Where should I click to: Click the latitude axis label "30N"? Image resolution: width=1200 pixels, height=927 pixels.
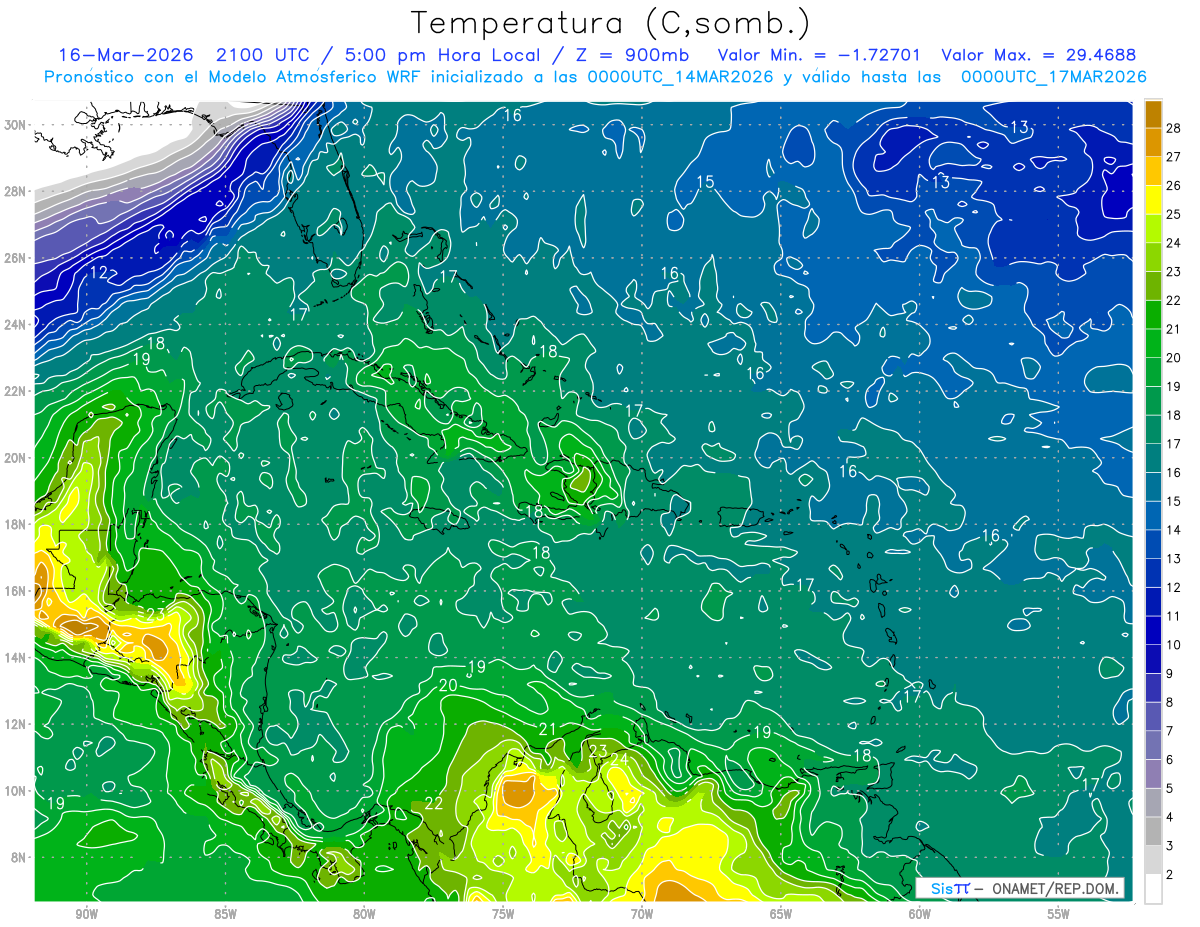pyautogui.click(x=16, y=125)
